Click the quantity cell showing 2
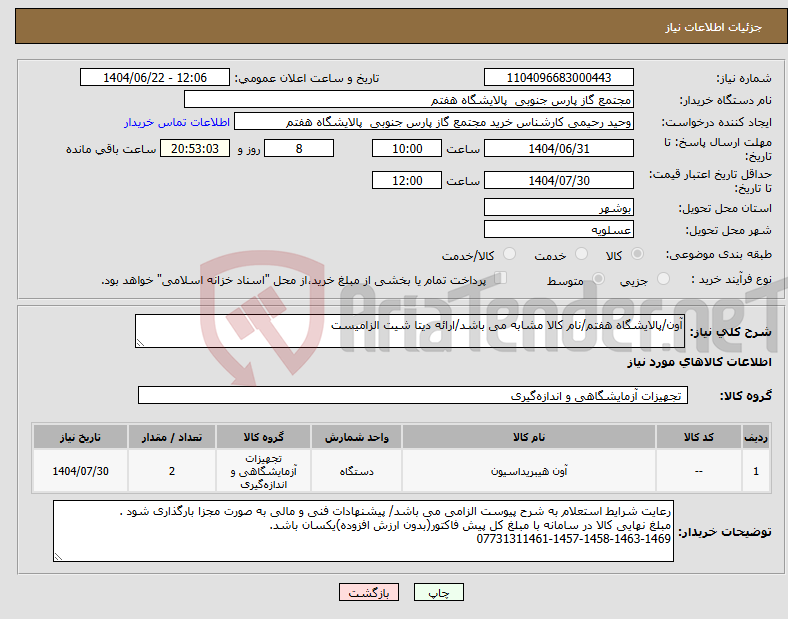 pos(172,471)
